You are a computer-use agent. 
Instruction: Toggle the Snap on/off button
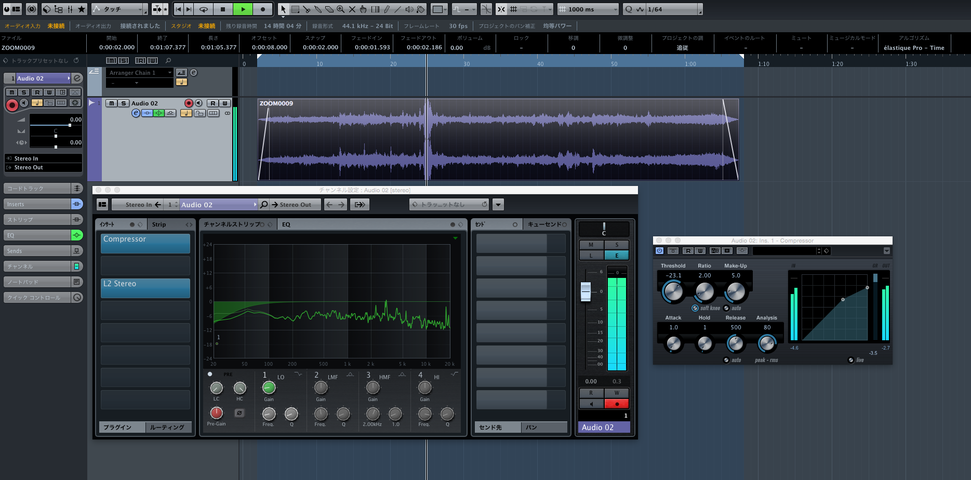coord(500,9)
